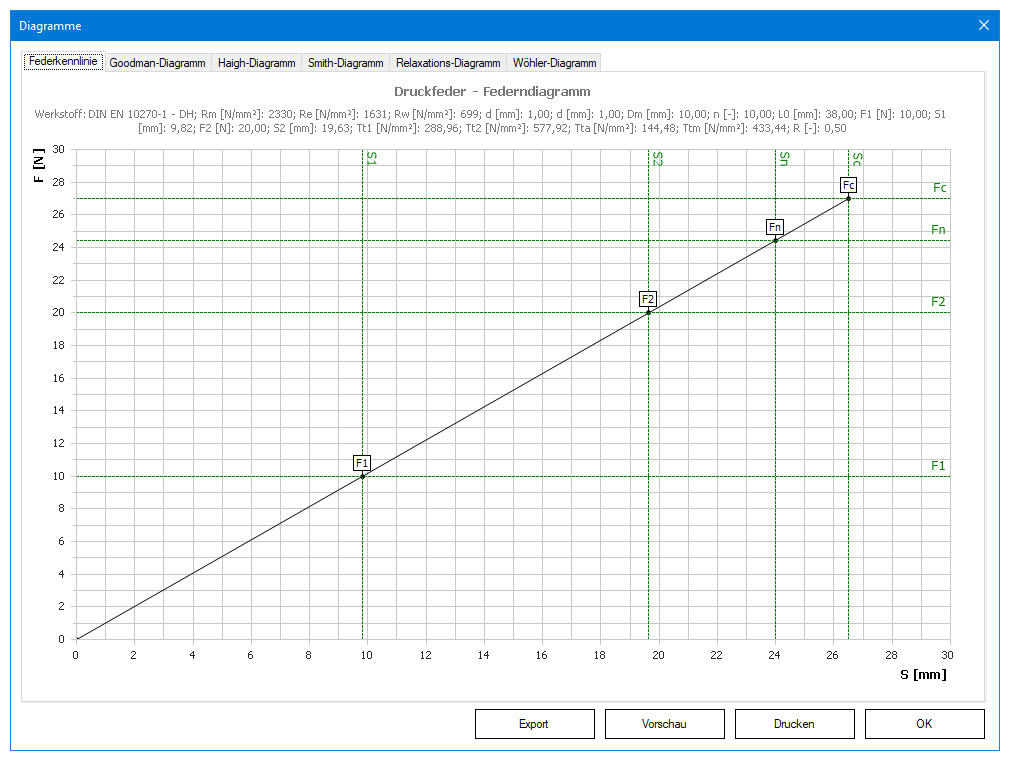Show the Relaxations-Diagramm tab
Viewport: 1010px width, 761px height.
(x=447, y=62)
